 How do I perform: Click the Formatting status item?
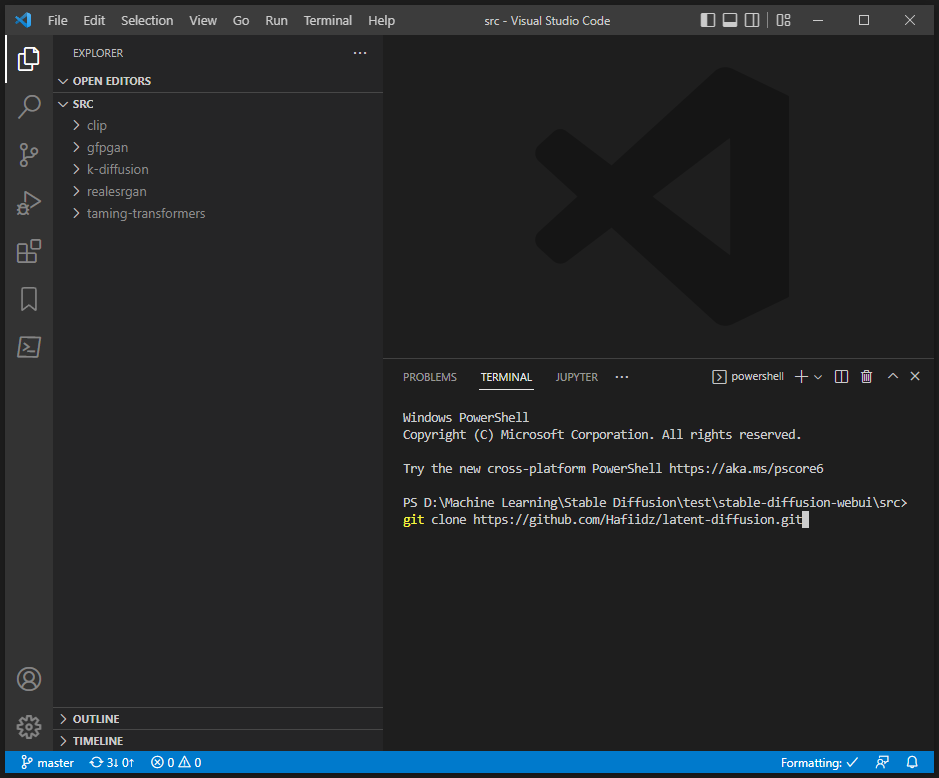point(819,762)
